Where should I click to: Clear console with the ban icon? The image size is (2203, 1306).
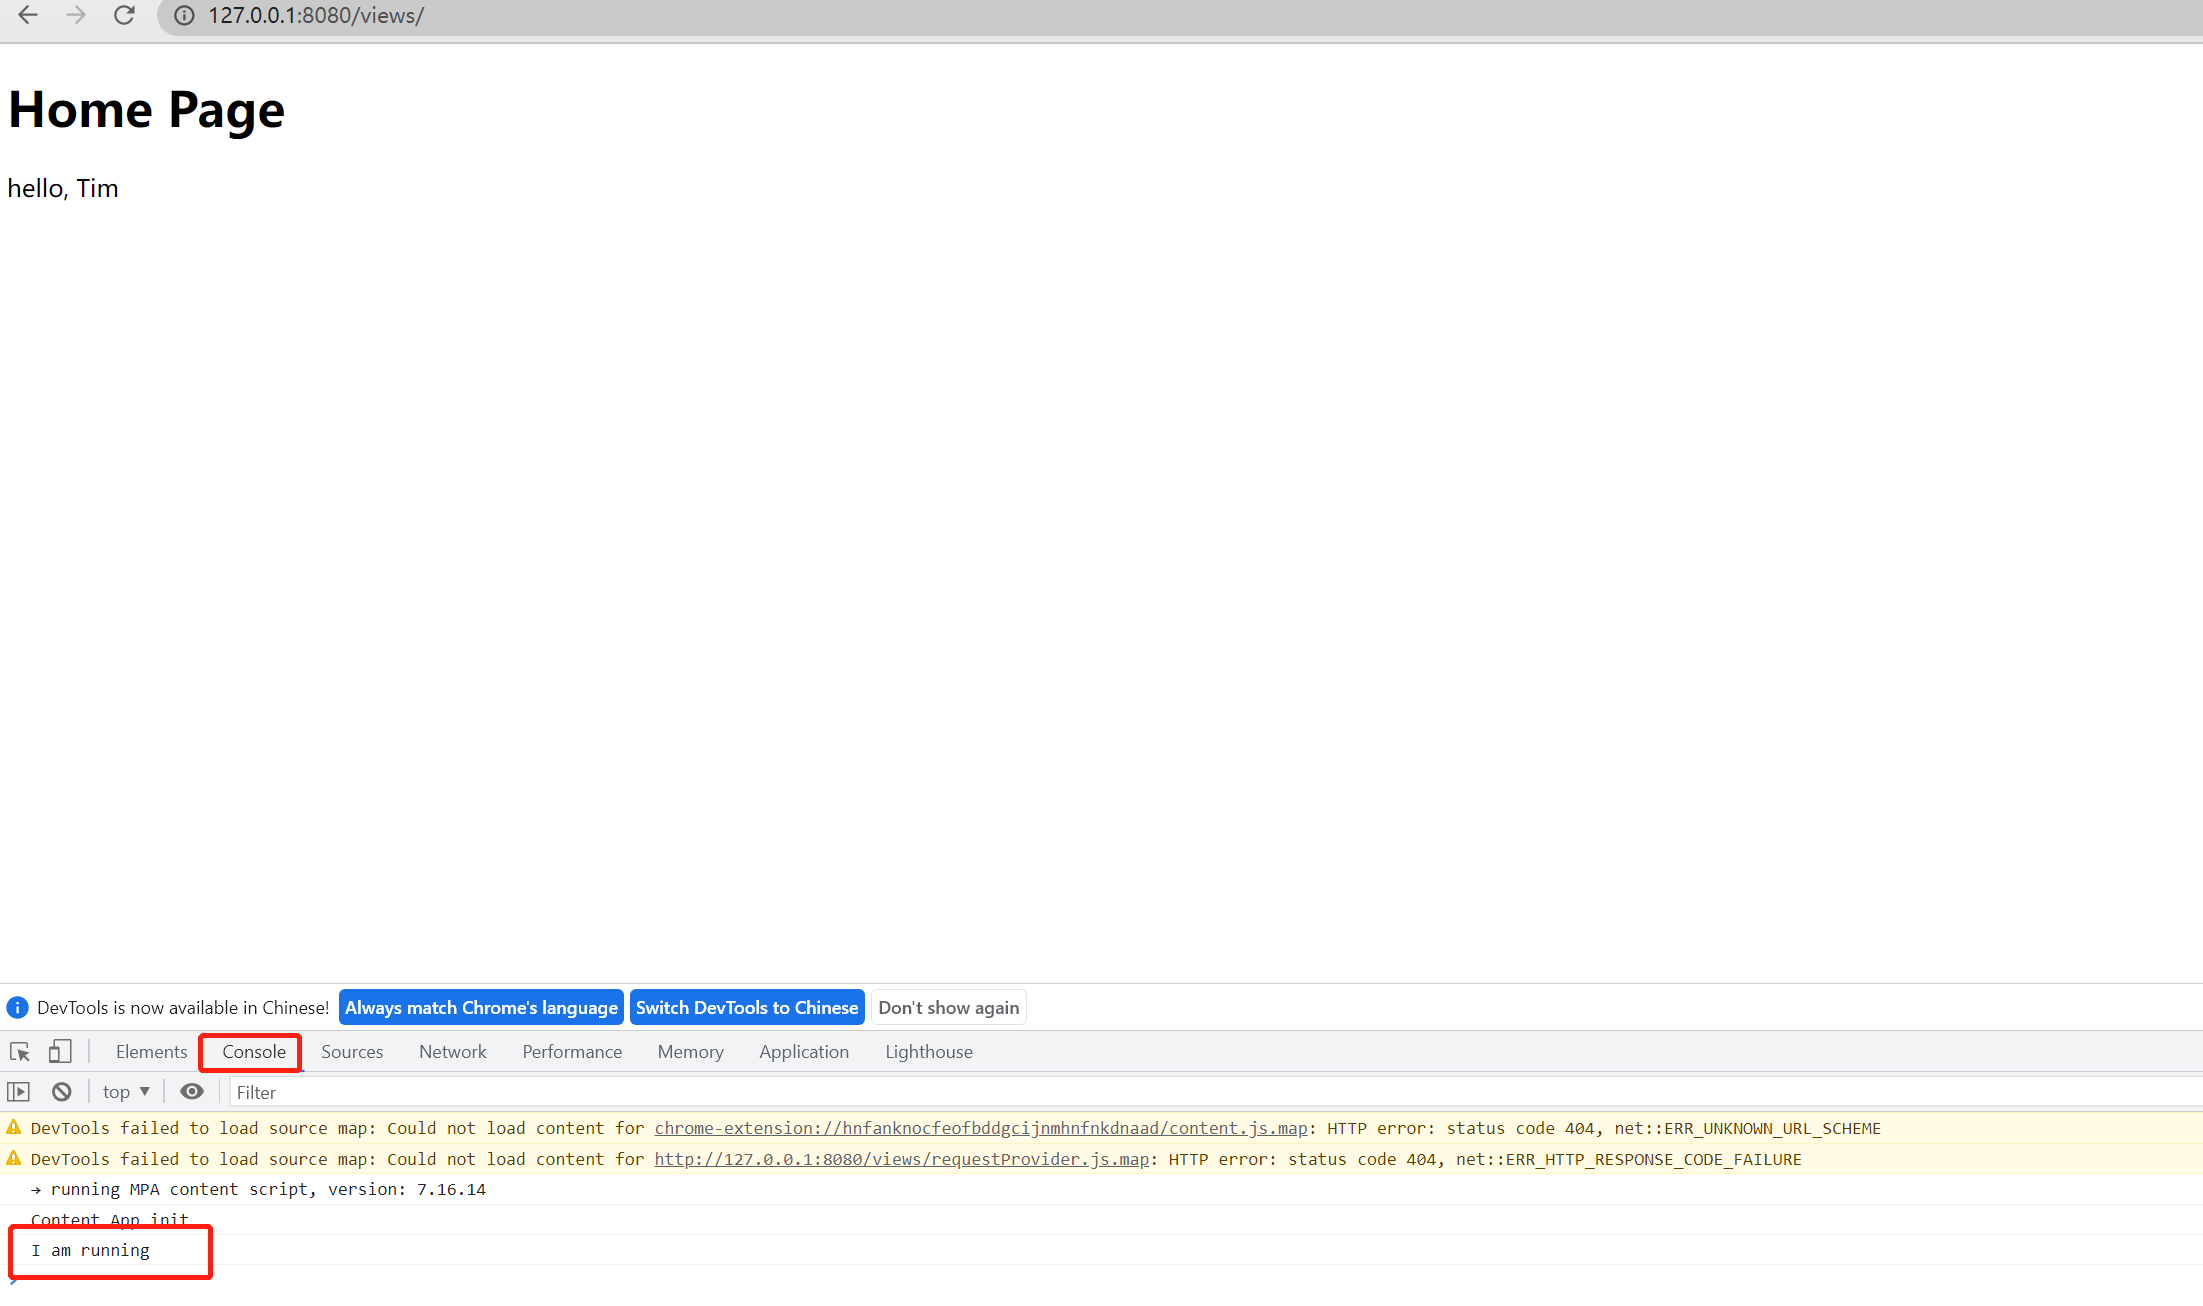62,1092
